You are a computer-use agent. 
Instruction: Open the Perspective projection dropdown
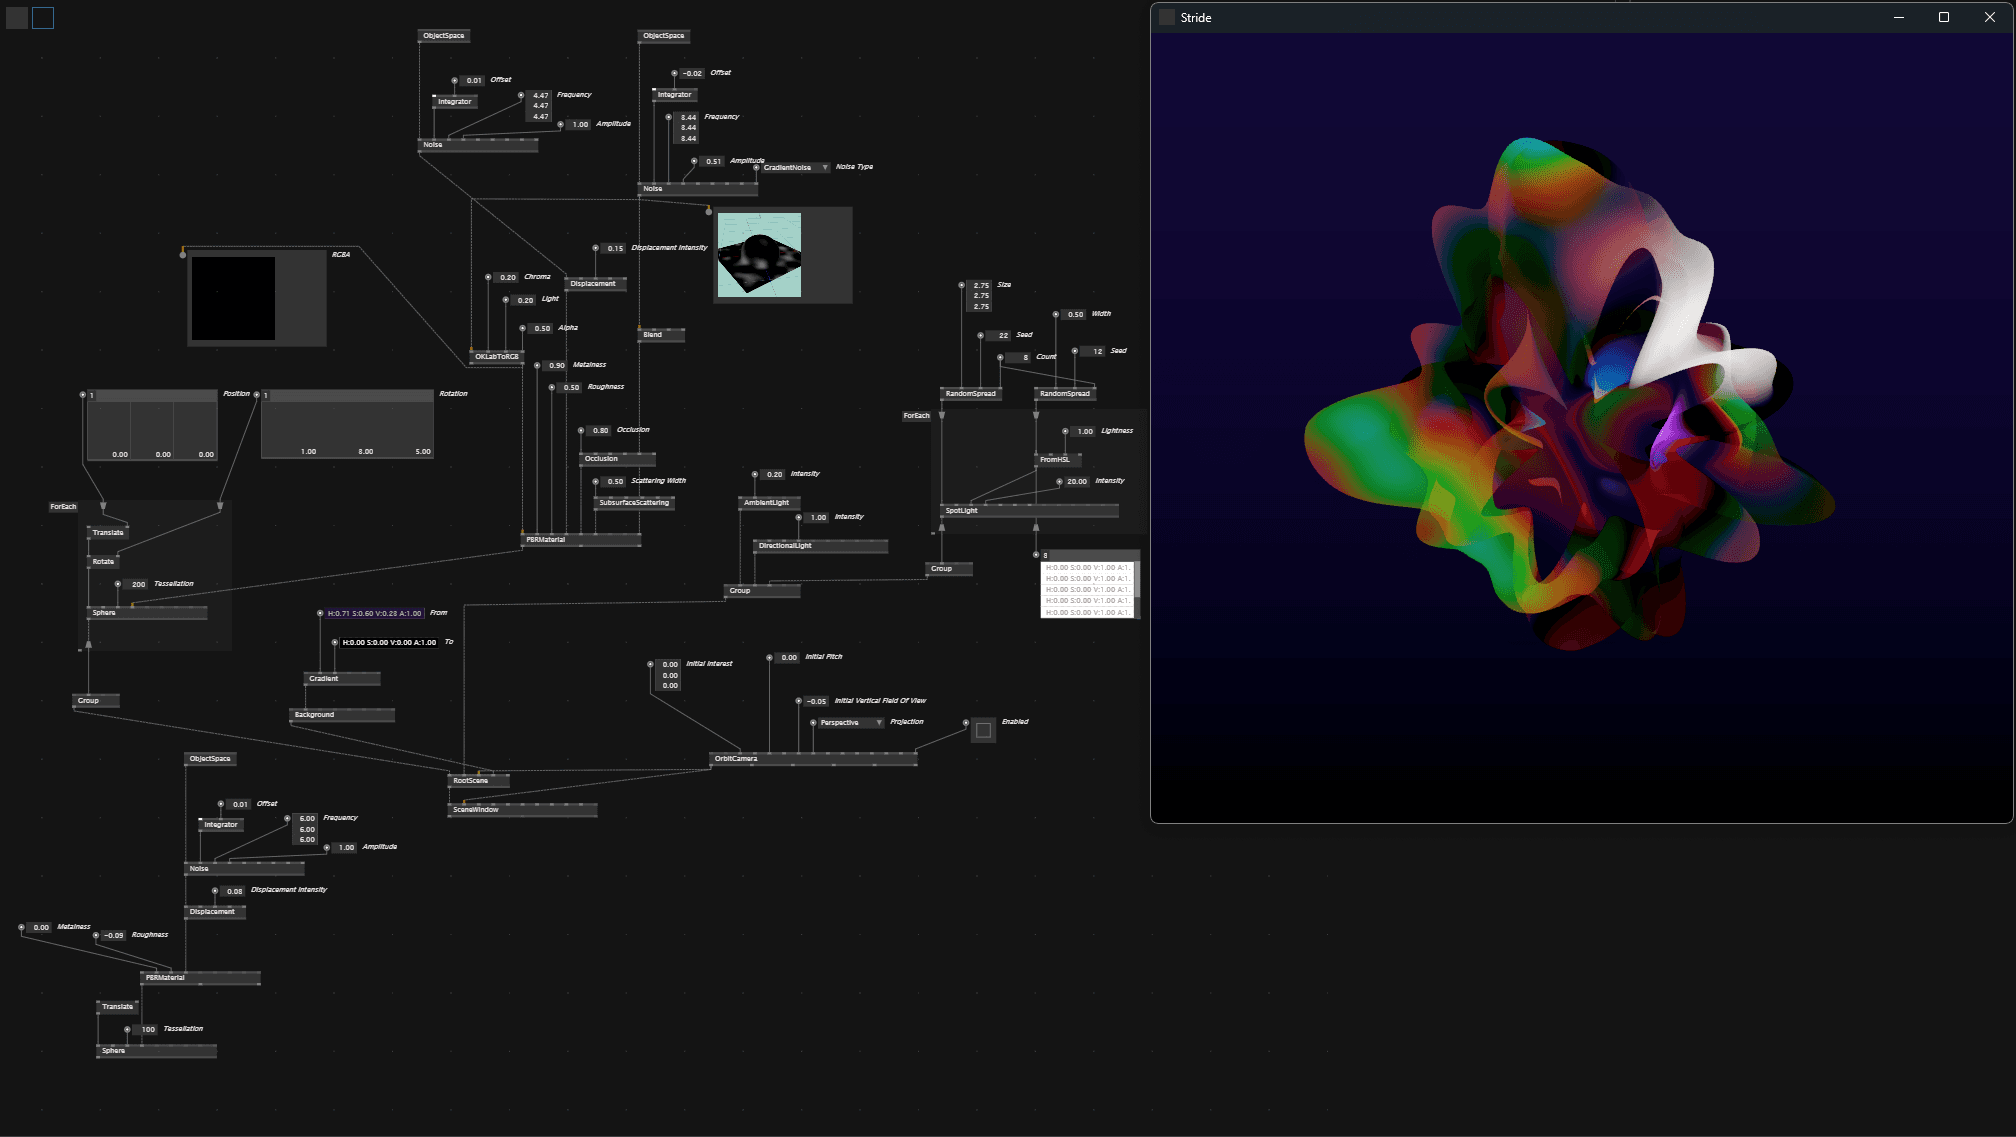pyautogui.click(x=851, y=723)
